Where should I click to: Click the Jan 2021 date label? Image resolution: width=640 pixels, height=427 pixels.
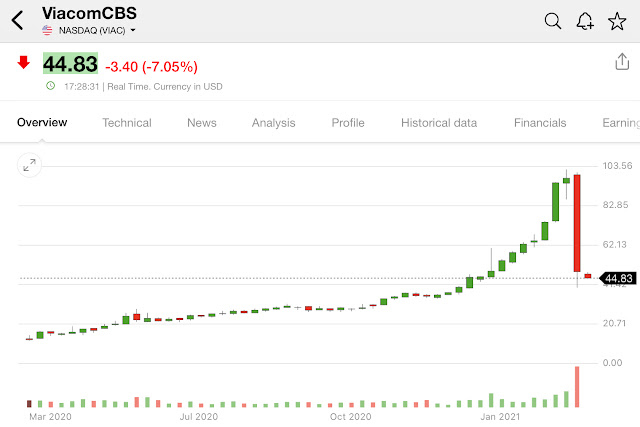pos(500,417)
